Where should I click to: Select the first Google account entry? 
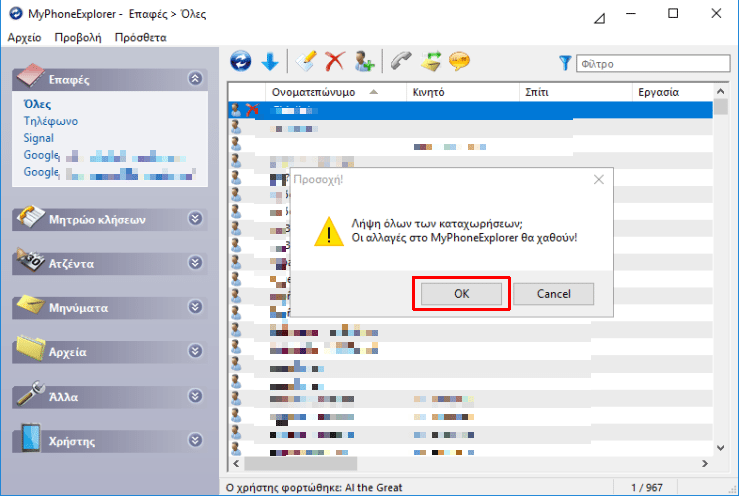pos(105,155)
